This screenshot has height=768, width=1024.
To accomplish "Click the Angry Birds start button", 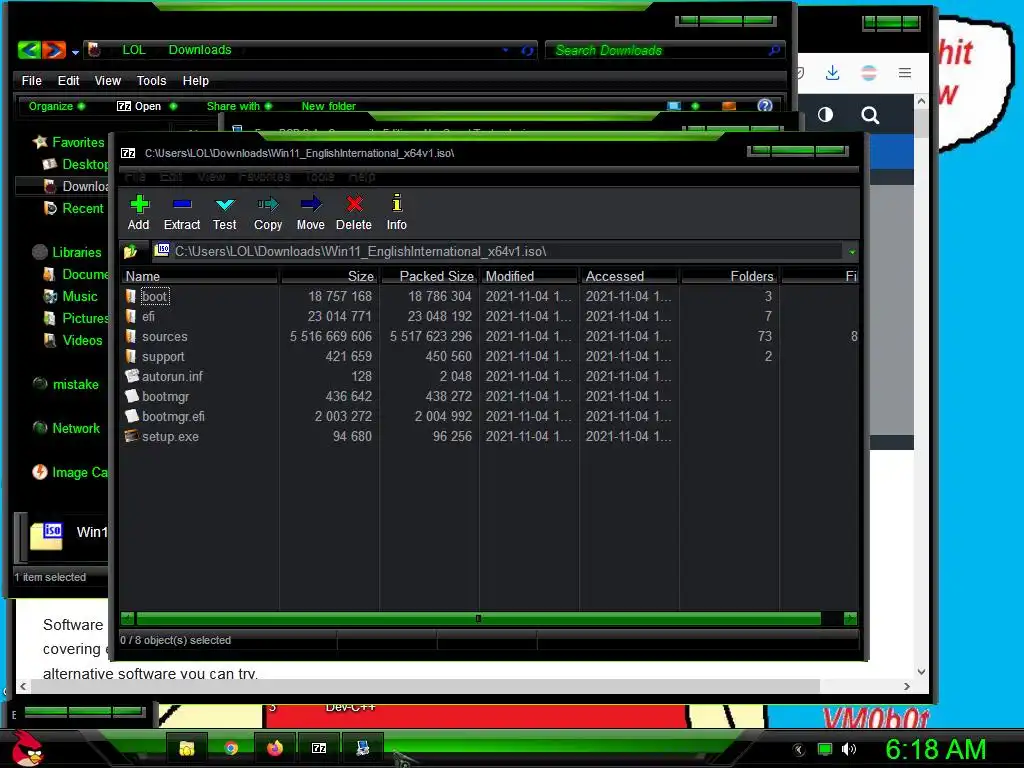I will pyautogui.click(x=27, y=748).
